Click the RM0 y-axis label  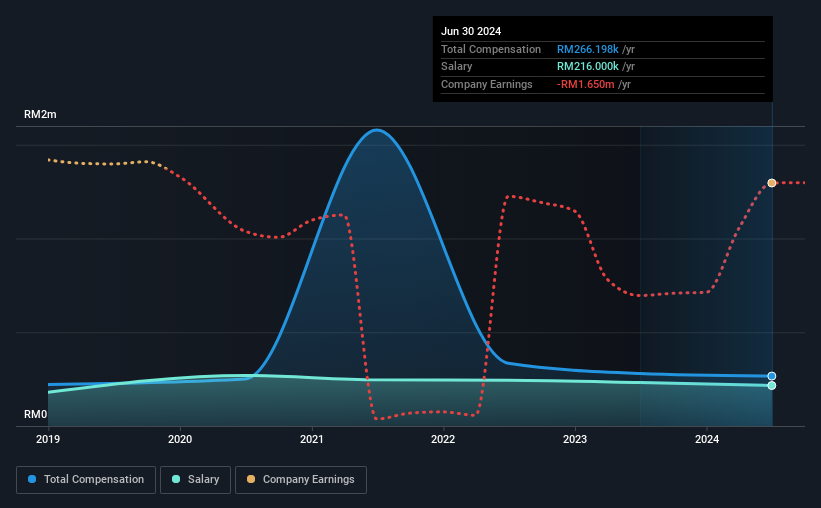point(36,414)
